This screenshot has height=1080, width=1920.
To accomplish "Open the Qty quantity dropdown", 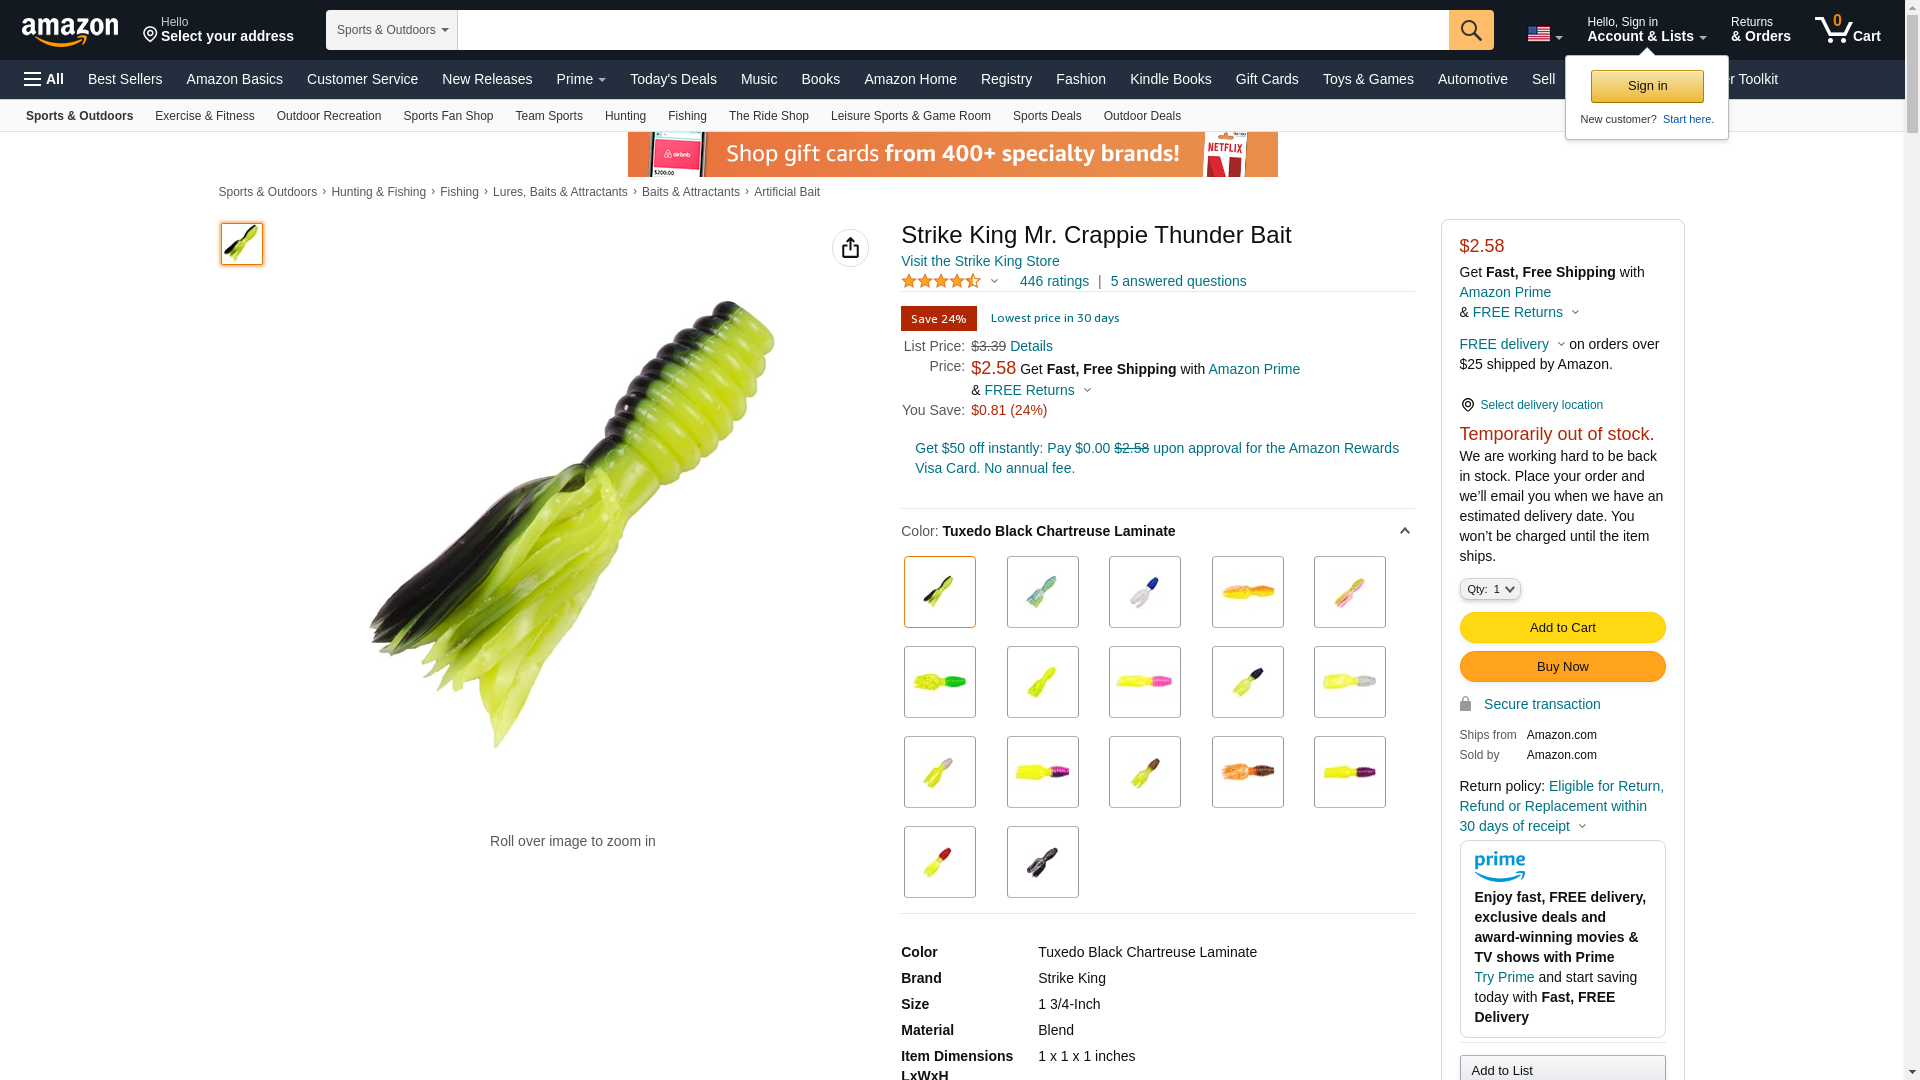I will pos(1490,589).
